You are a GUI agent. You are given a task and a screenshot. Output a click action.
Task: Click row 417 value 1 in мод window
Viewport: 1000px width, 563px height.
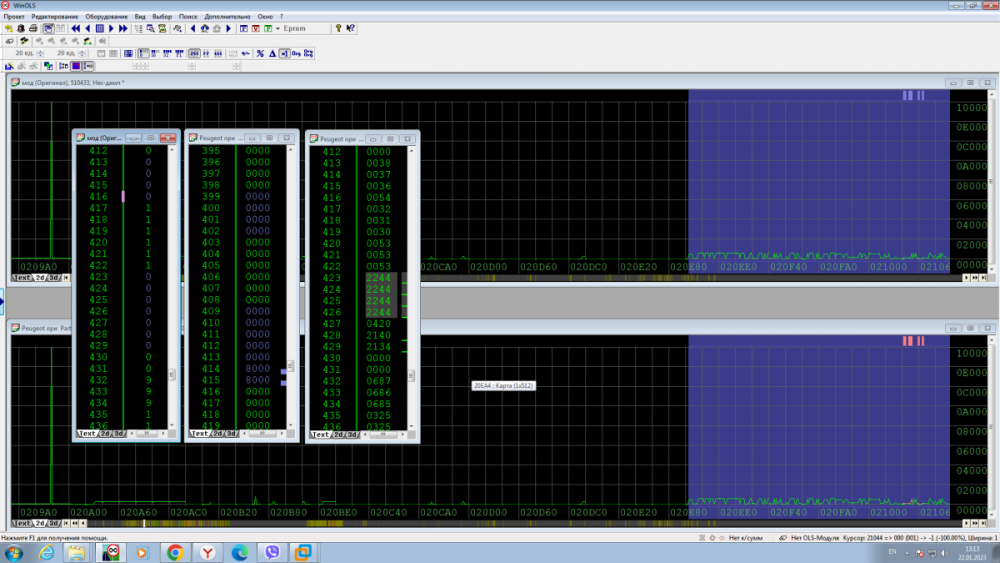coord(148,208)
